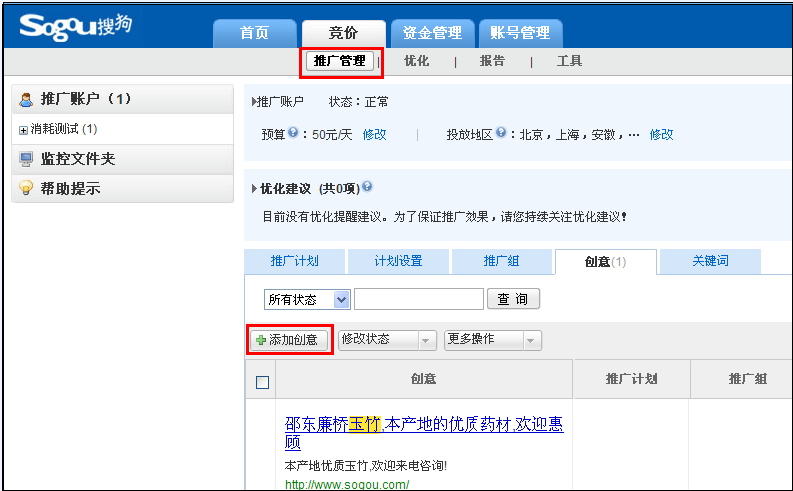This screenshot has height=491, width=793.
Task: Open the 资金管理 top tab
Action: coord(432,33)
